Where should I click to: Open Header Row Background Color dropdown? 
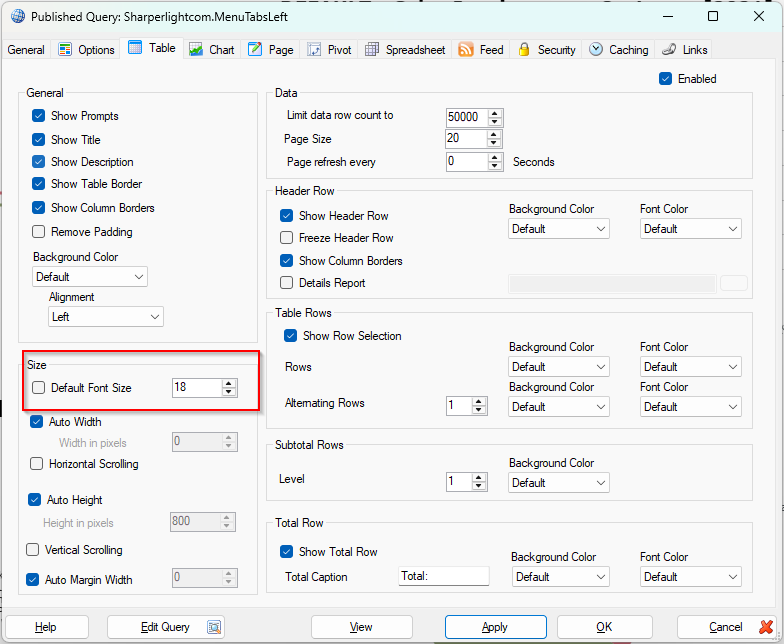(559, 229)
